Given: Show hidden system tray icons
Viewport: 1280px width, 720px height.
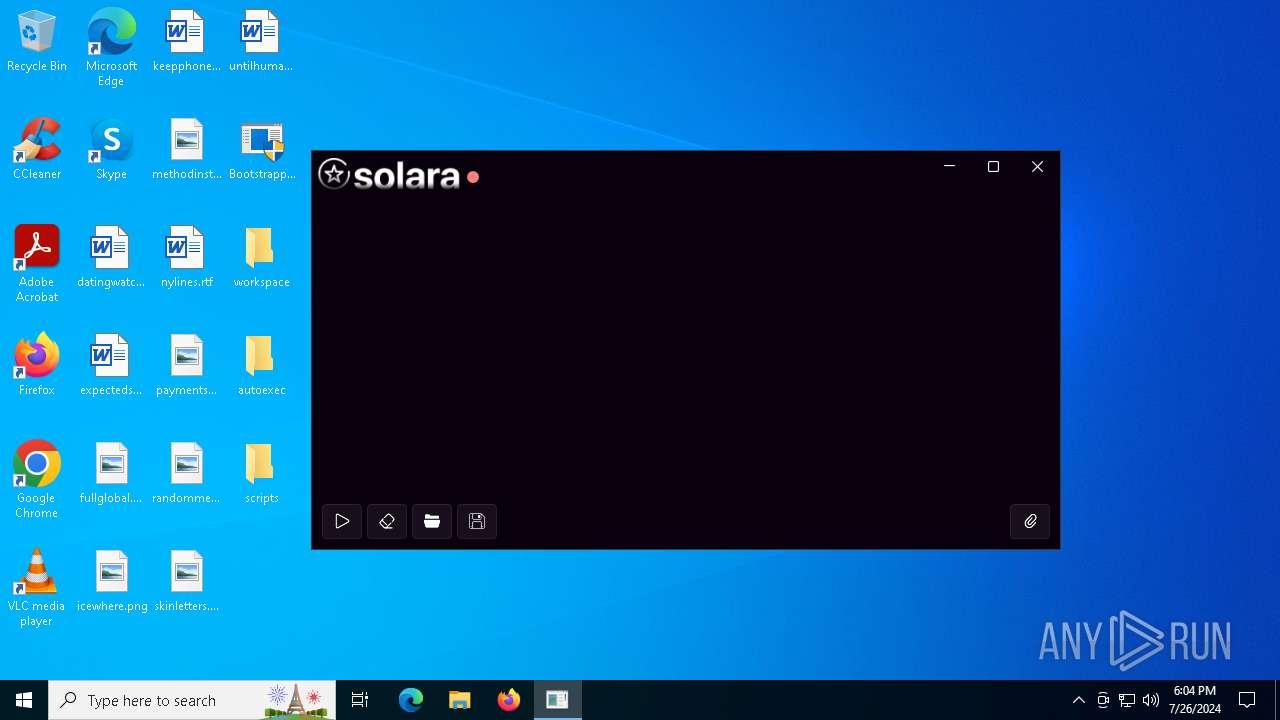Looking at the screenshot, I should [x=1079, y=700].
